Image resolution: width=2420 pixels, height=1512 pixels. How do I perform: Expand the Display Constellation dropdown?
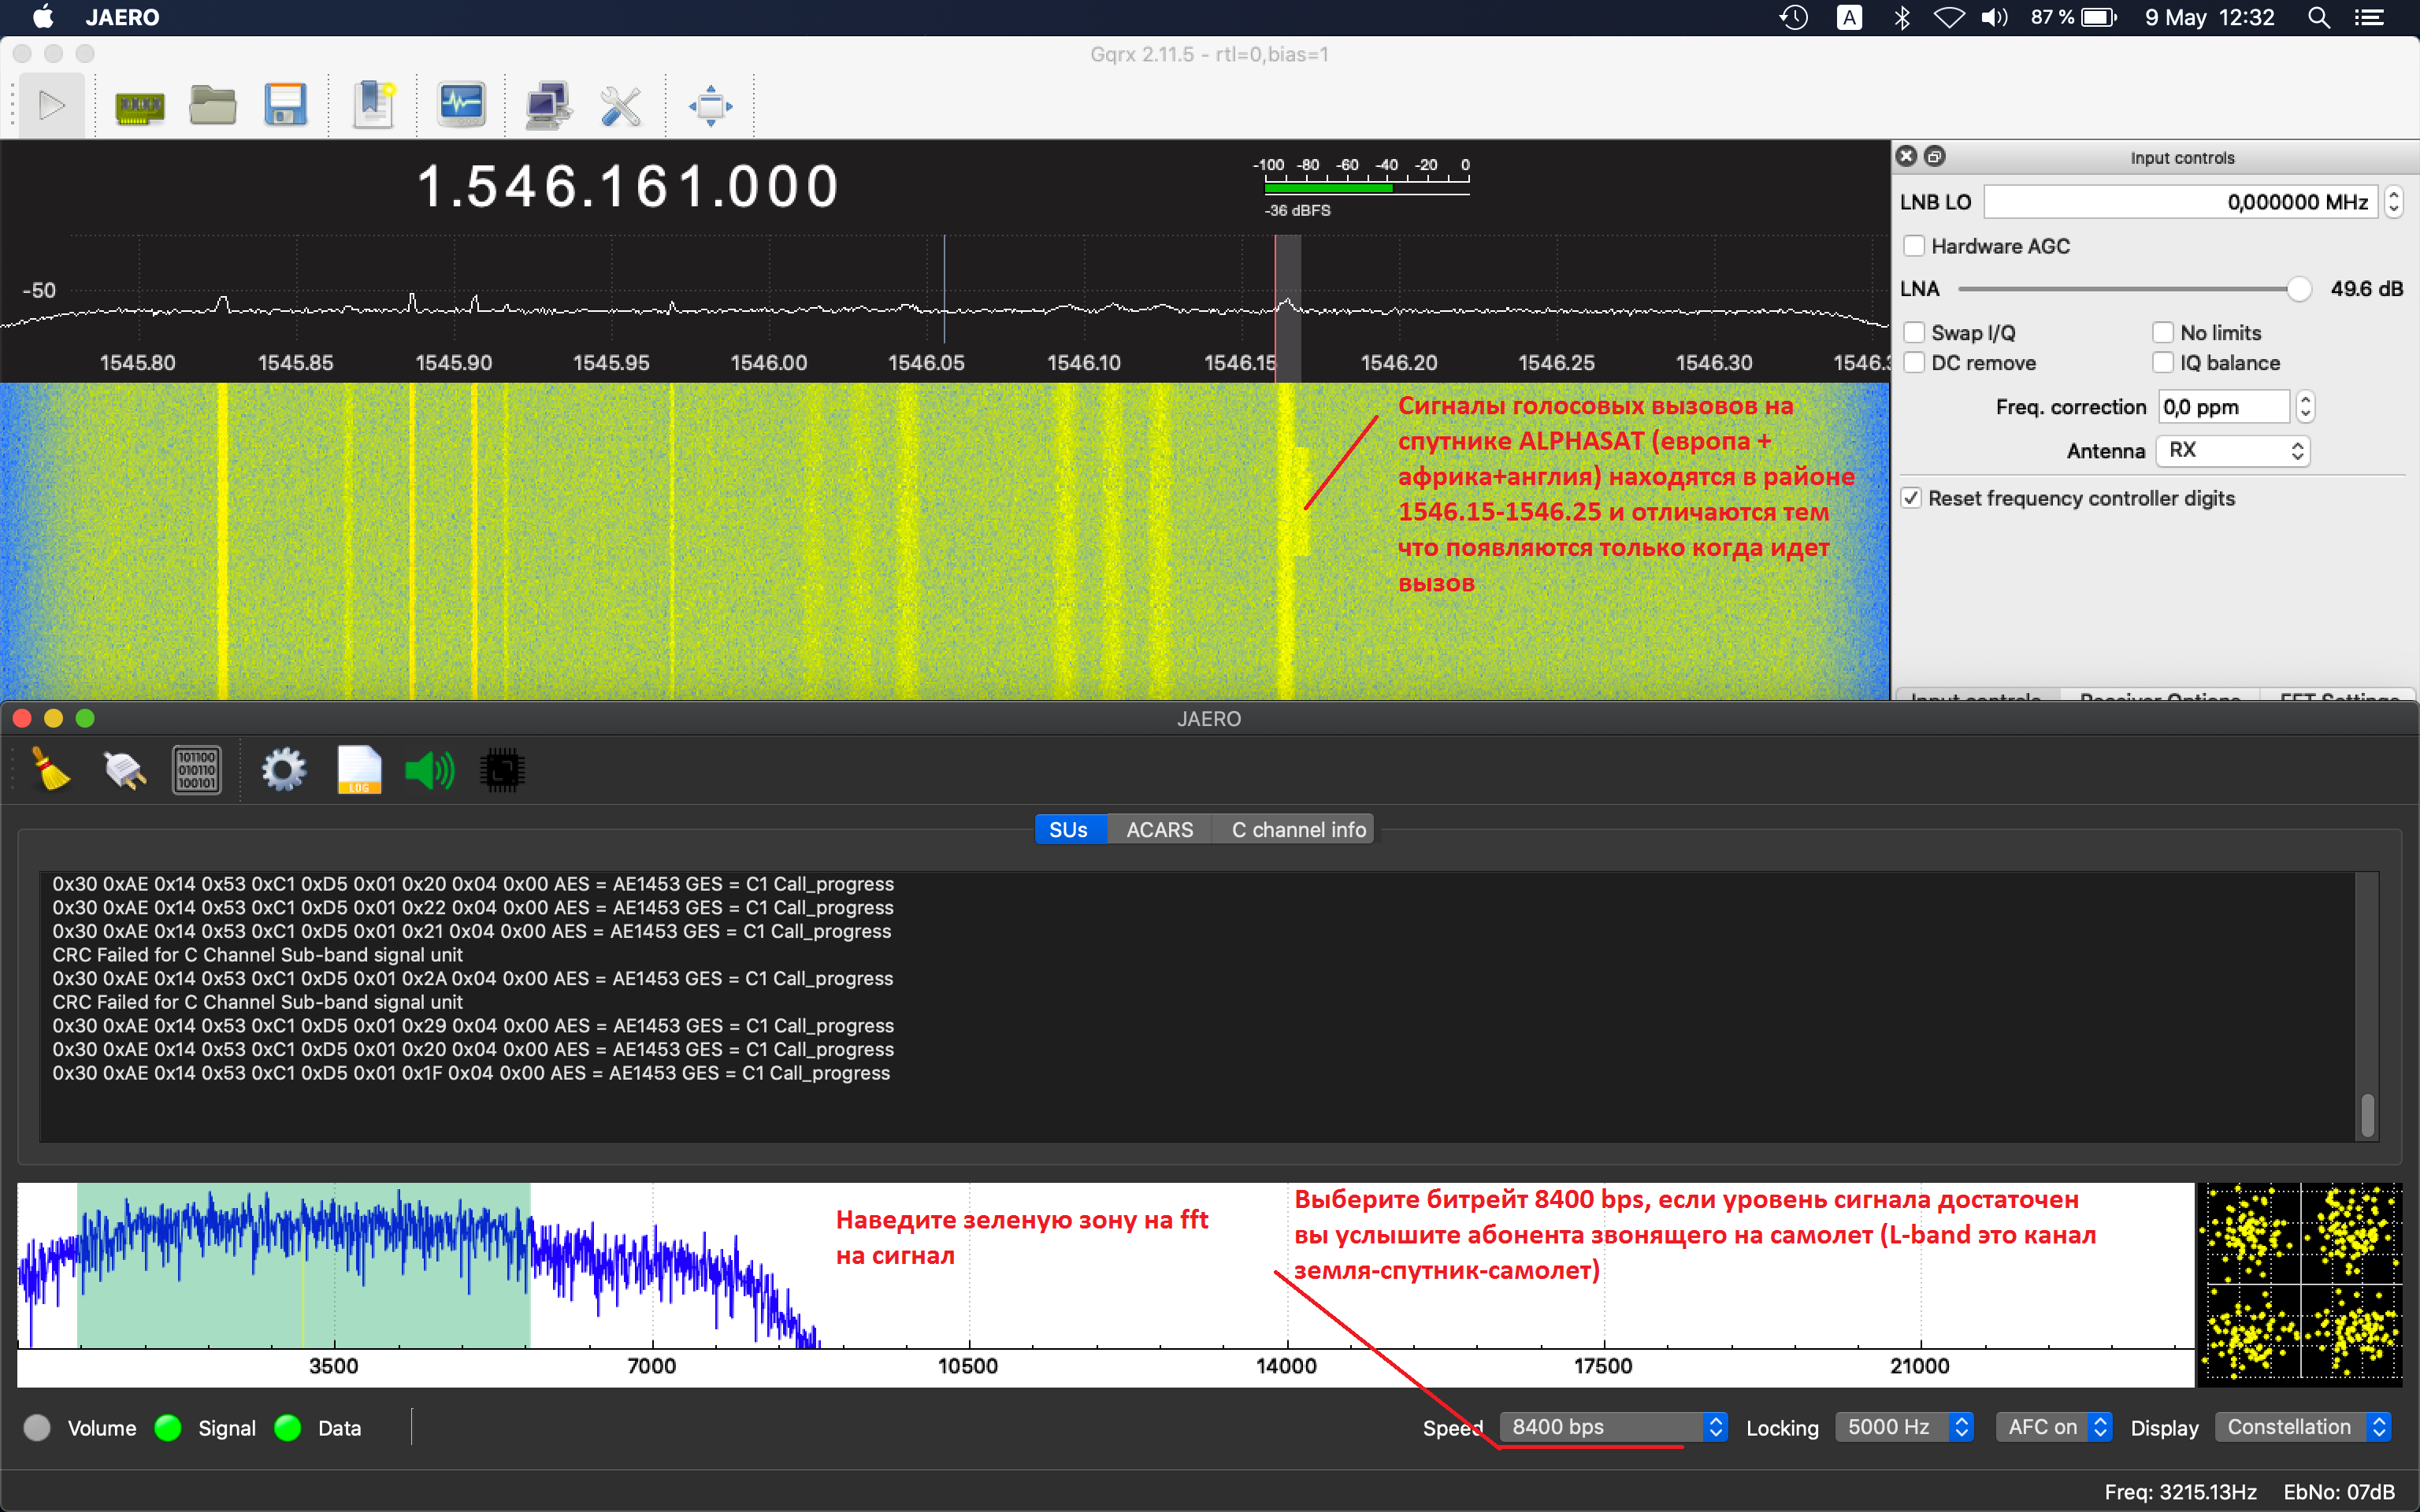[2302, 1427]
